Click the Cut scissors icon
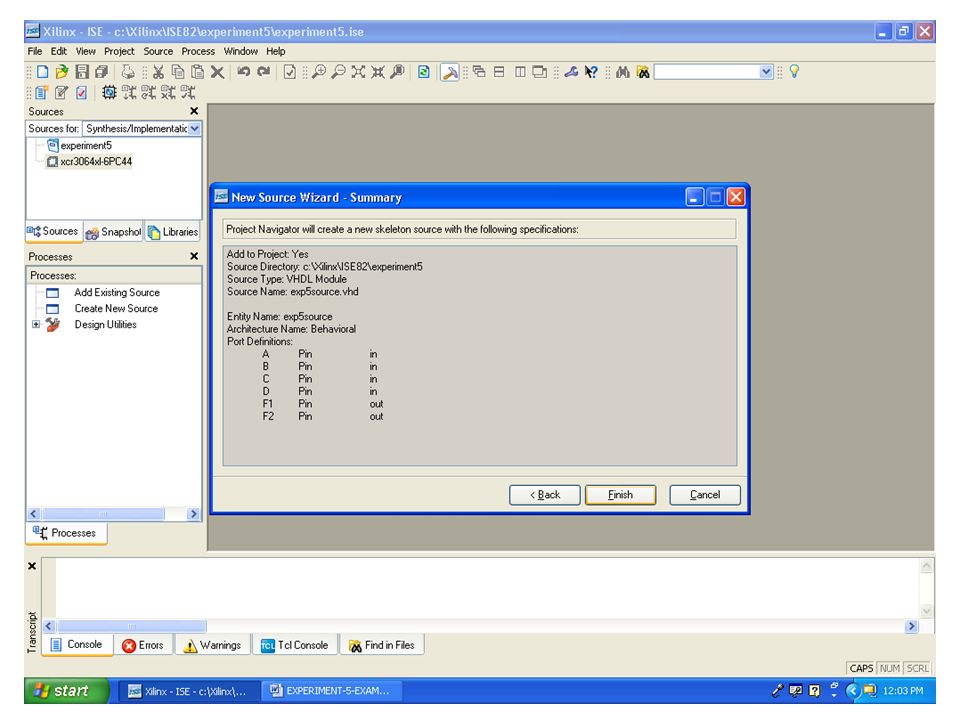Image resolution: width=960 pixels, height=720 pixels. click(159, 72)
